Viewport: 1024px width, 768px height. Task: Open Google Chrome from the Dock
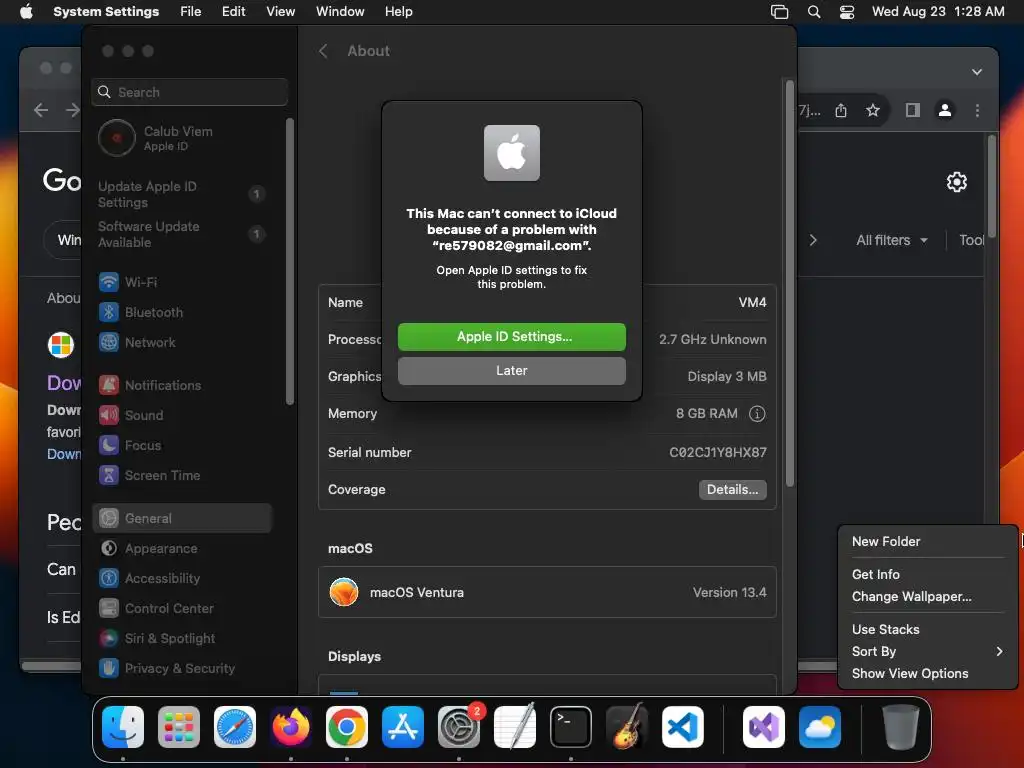pos(347,727)
